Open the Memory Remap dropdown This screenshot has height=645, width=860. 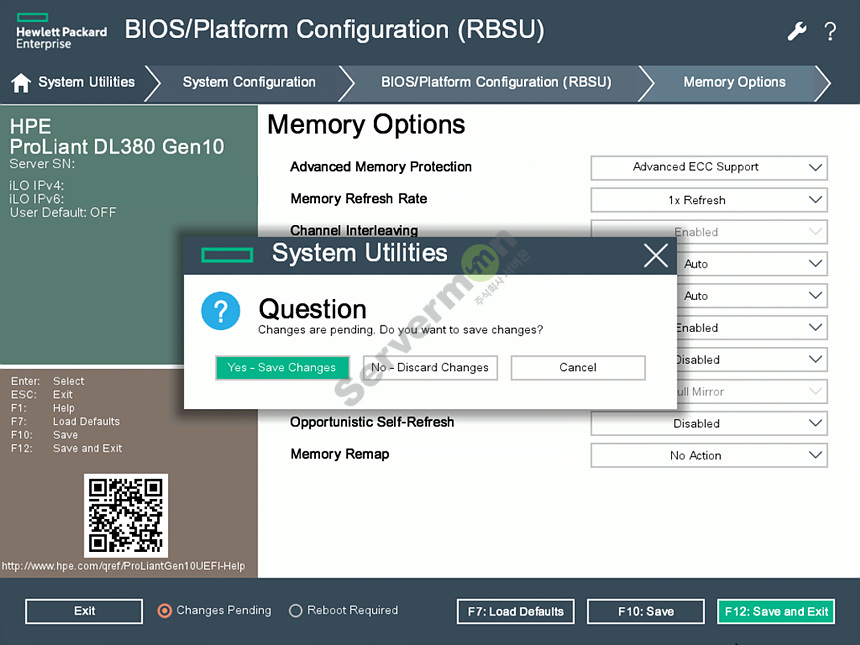[x=709, y=455]
